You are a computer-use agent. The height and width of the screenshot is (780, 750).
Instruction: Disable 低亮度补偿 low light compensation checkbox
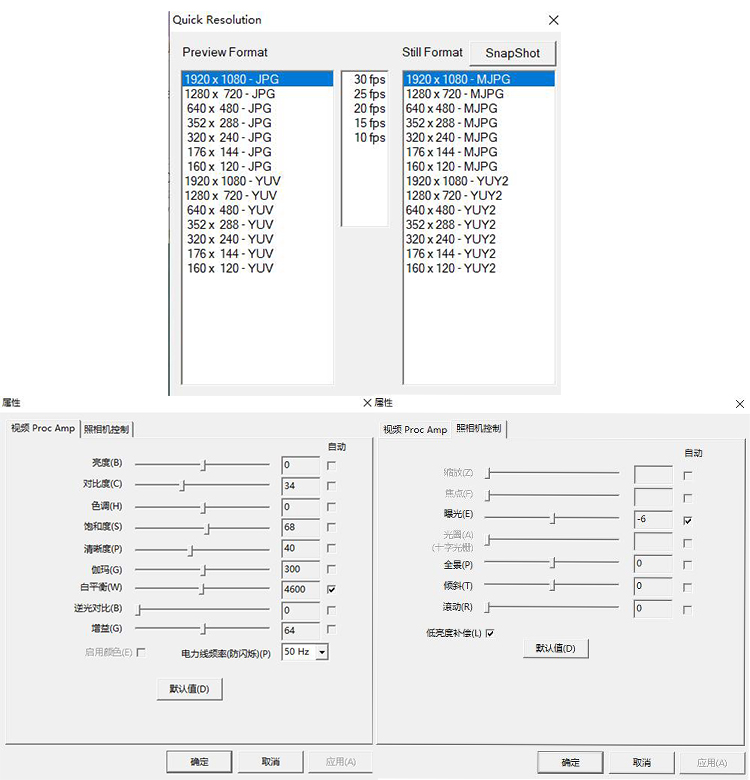coord(490,633)
